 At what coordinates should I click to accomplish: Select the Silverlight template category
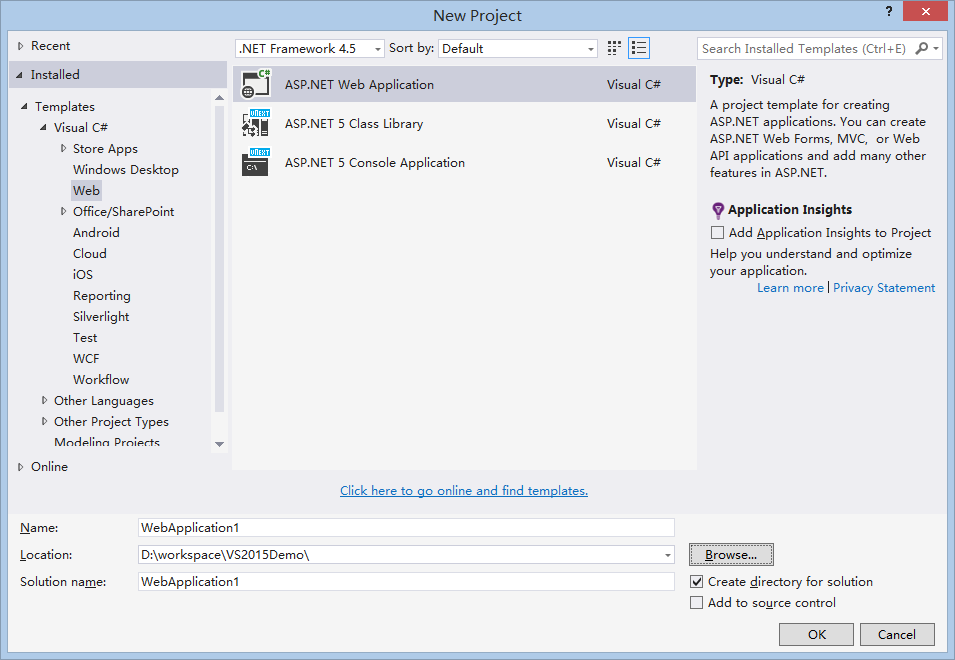(x=101, y=317)
